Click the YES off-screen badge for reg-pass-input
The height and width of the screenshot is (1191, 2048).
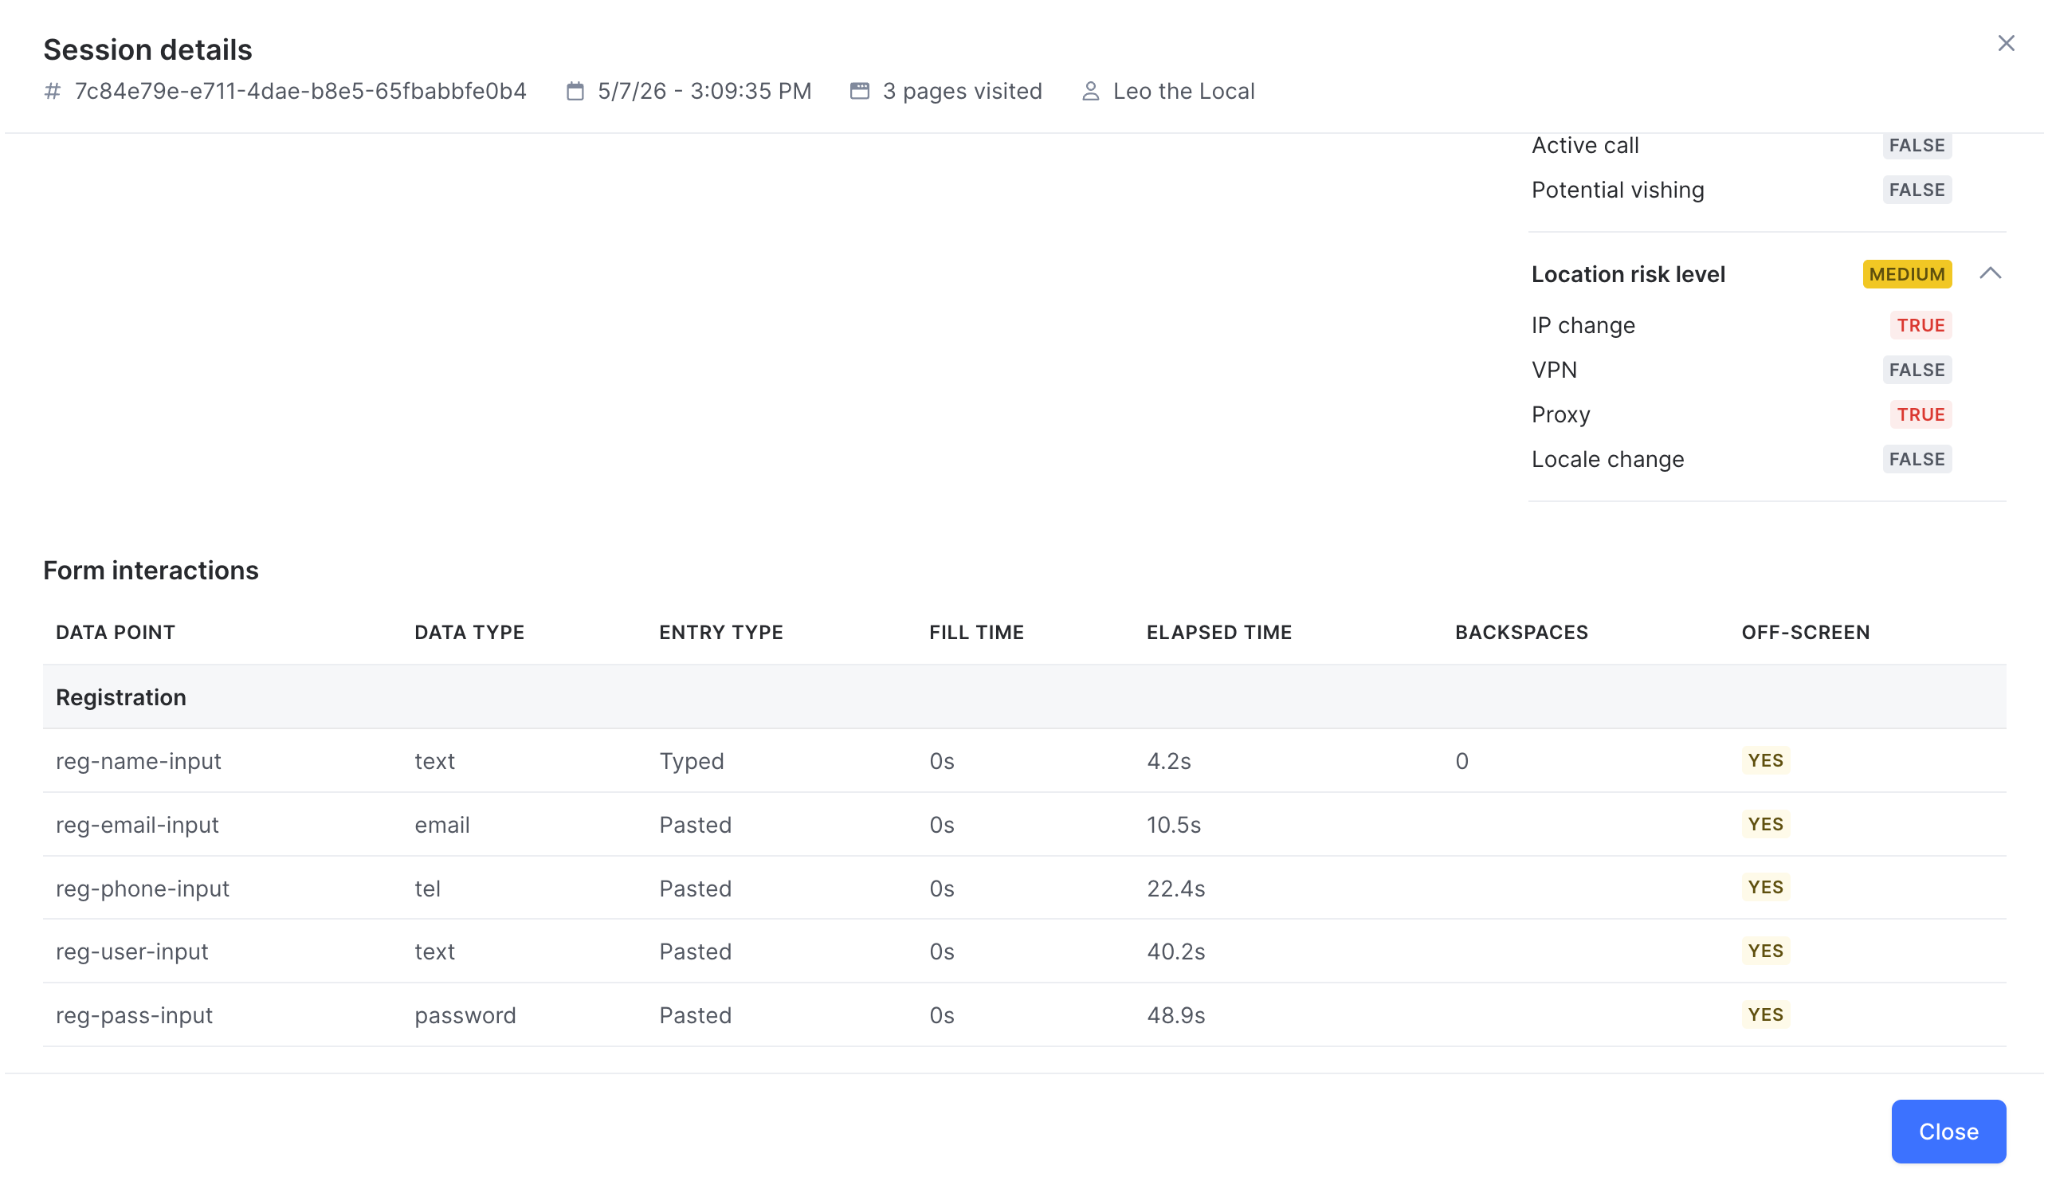(1765, 1014)
